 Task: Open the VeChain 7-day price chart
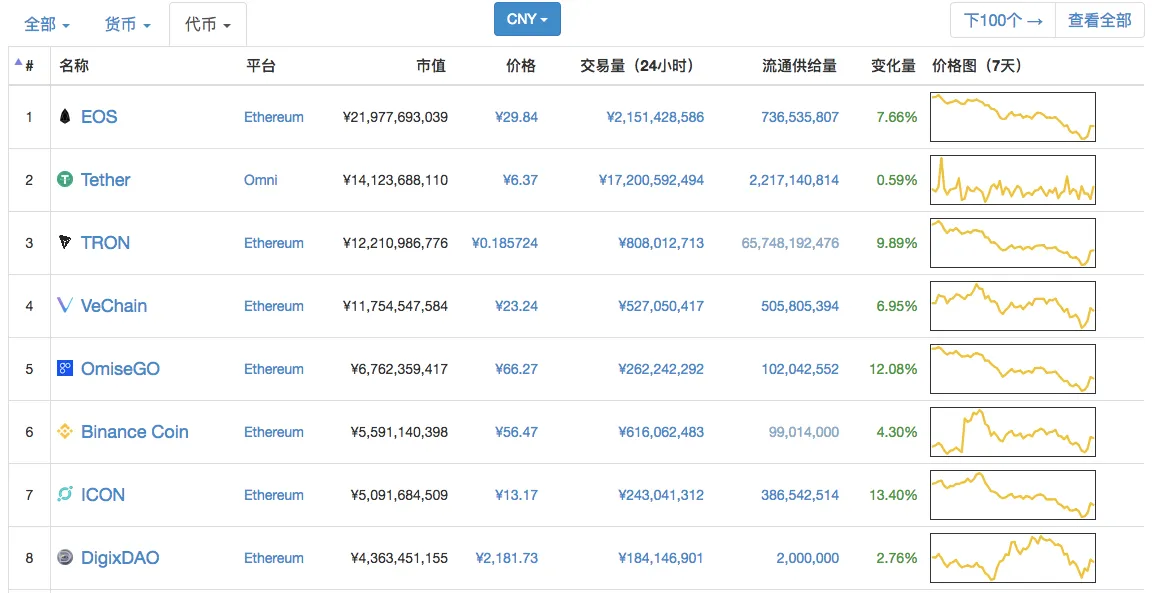1013,305
